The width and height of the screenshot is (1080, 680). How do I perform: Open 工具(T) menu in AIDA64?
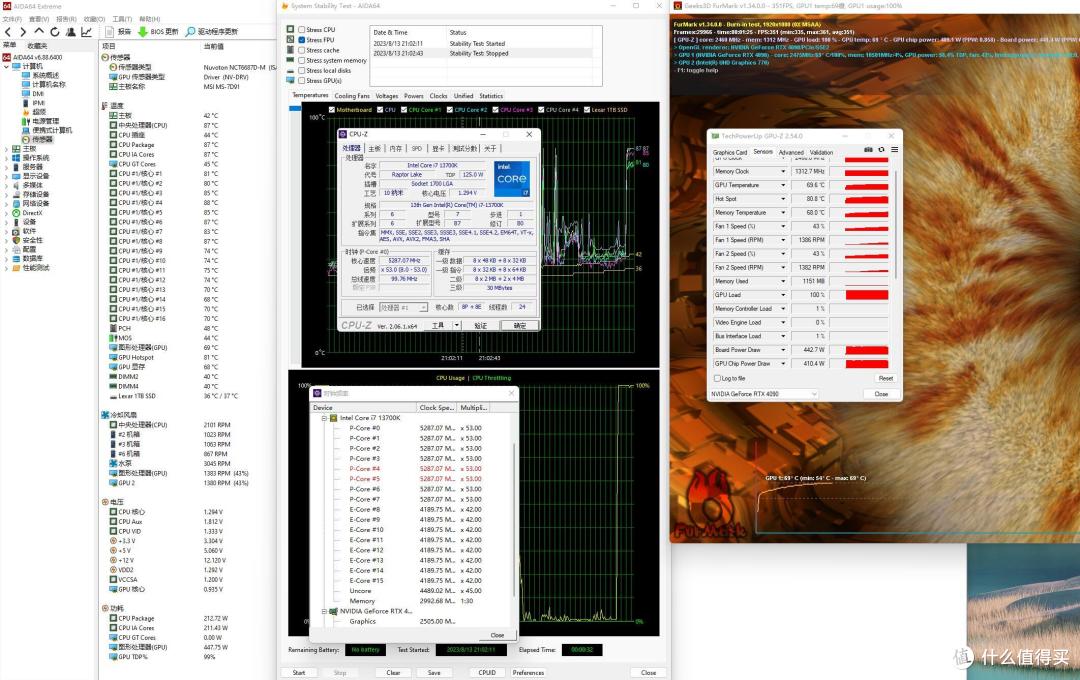pos(122,19)
